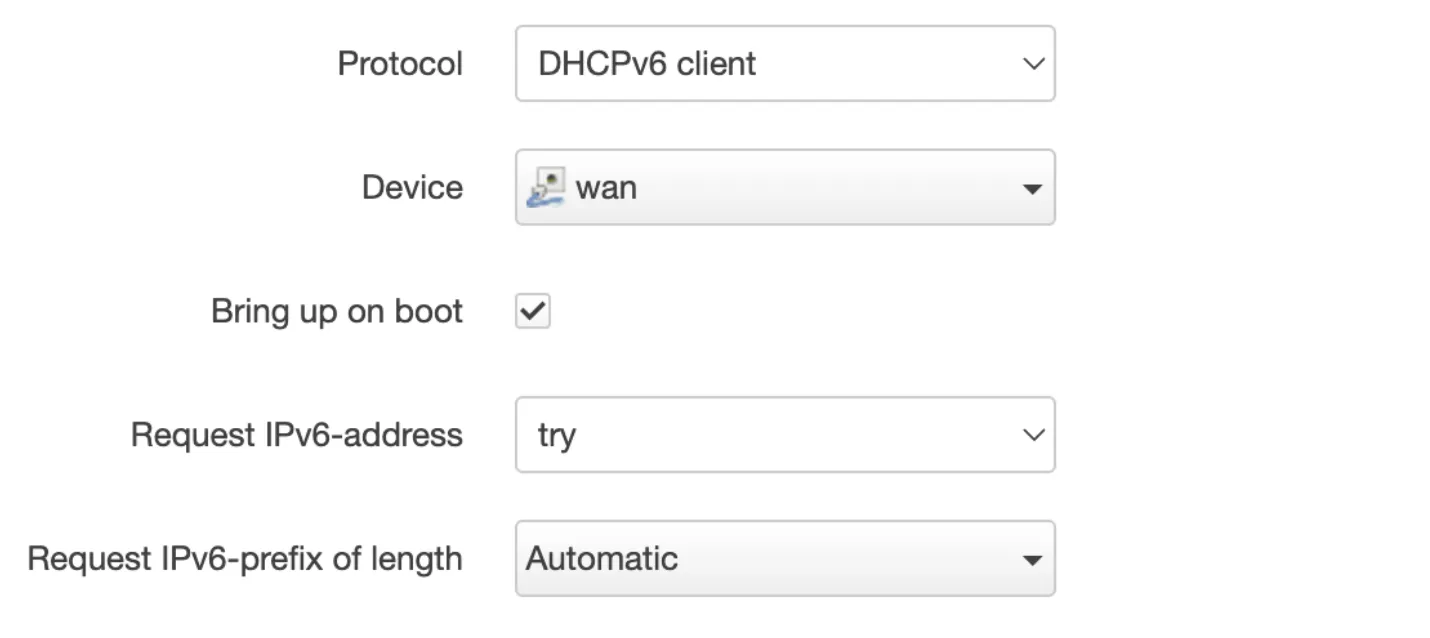
Task: Click the triangle arrow on the Device selector
Action: (x=1032, y=188)
